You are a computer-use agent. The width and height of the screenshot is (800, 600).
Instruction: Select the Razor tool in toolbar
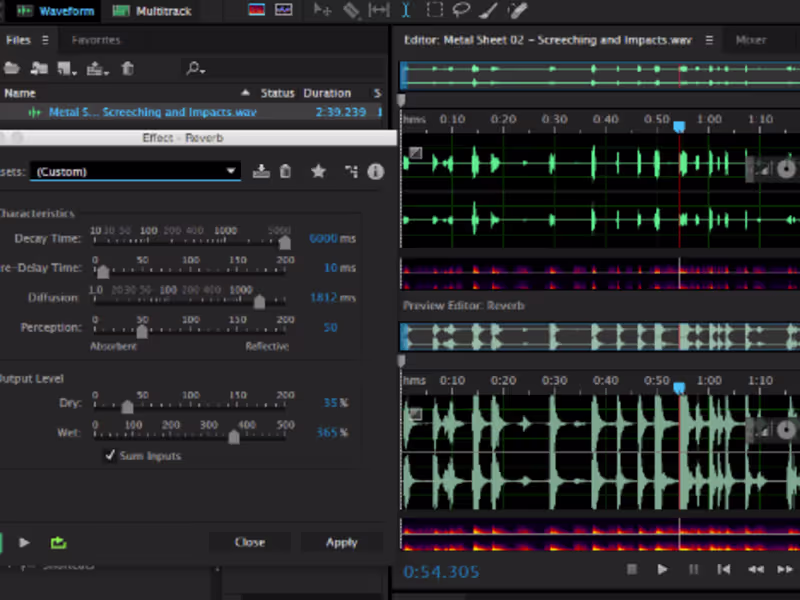351,10
